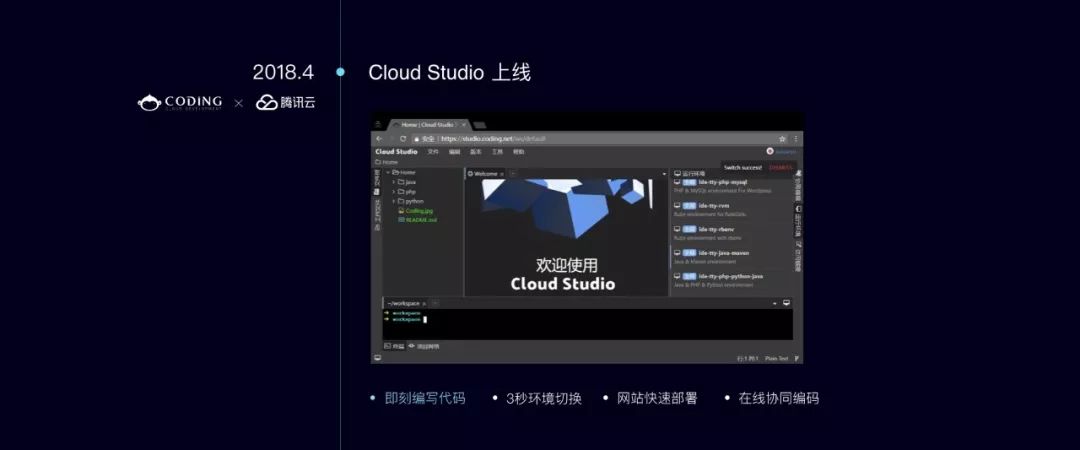Bookmark the page with the star icon
The height and width of the screenshot is (450, 1080).
[x=782, y=139]
